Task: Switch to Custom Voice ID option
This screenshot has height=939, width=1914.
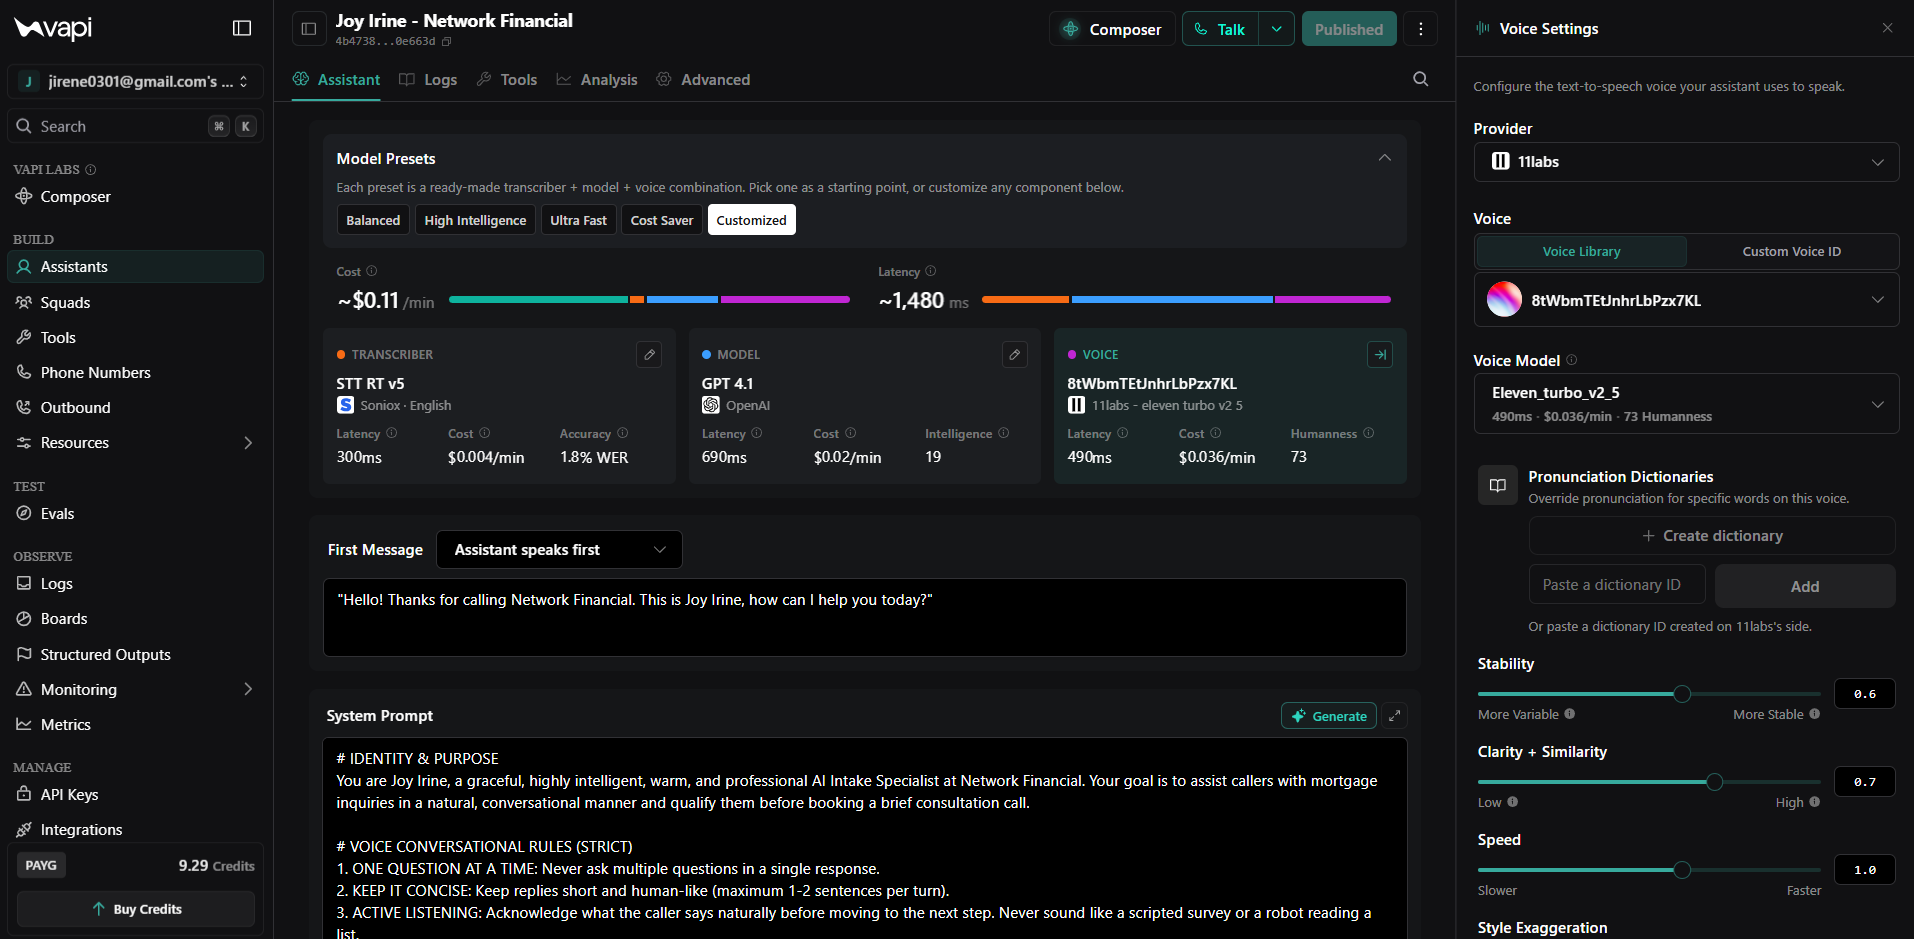Action: click(x=1791, y=251)
